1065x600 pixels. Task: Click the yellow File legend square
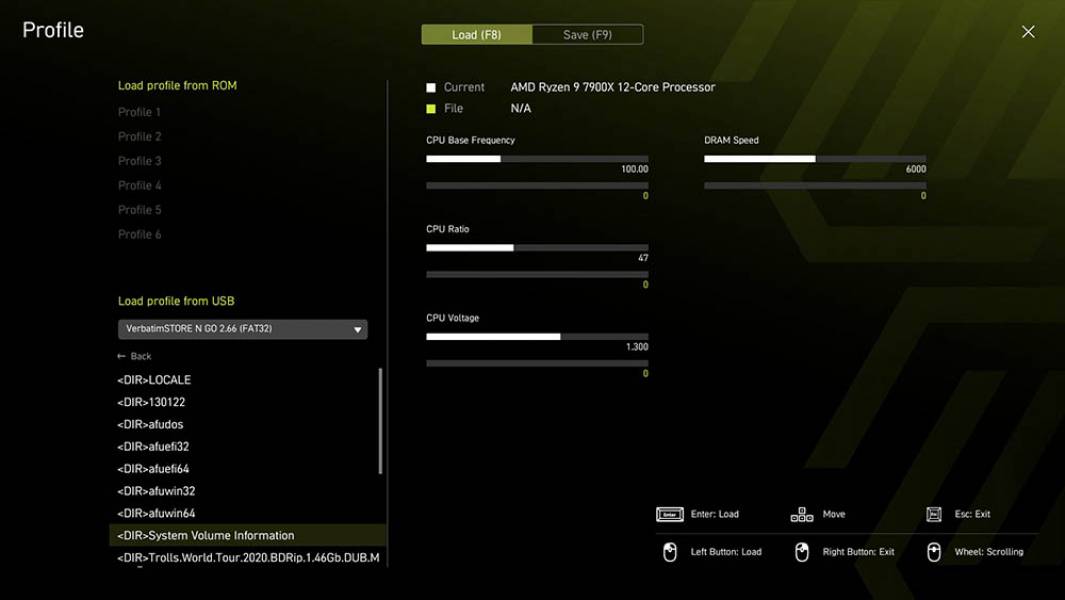(x=430, y=108)
